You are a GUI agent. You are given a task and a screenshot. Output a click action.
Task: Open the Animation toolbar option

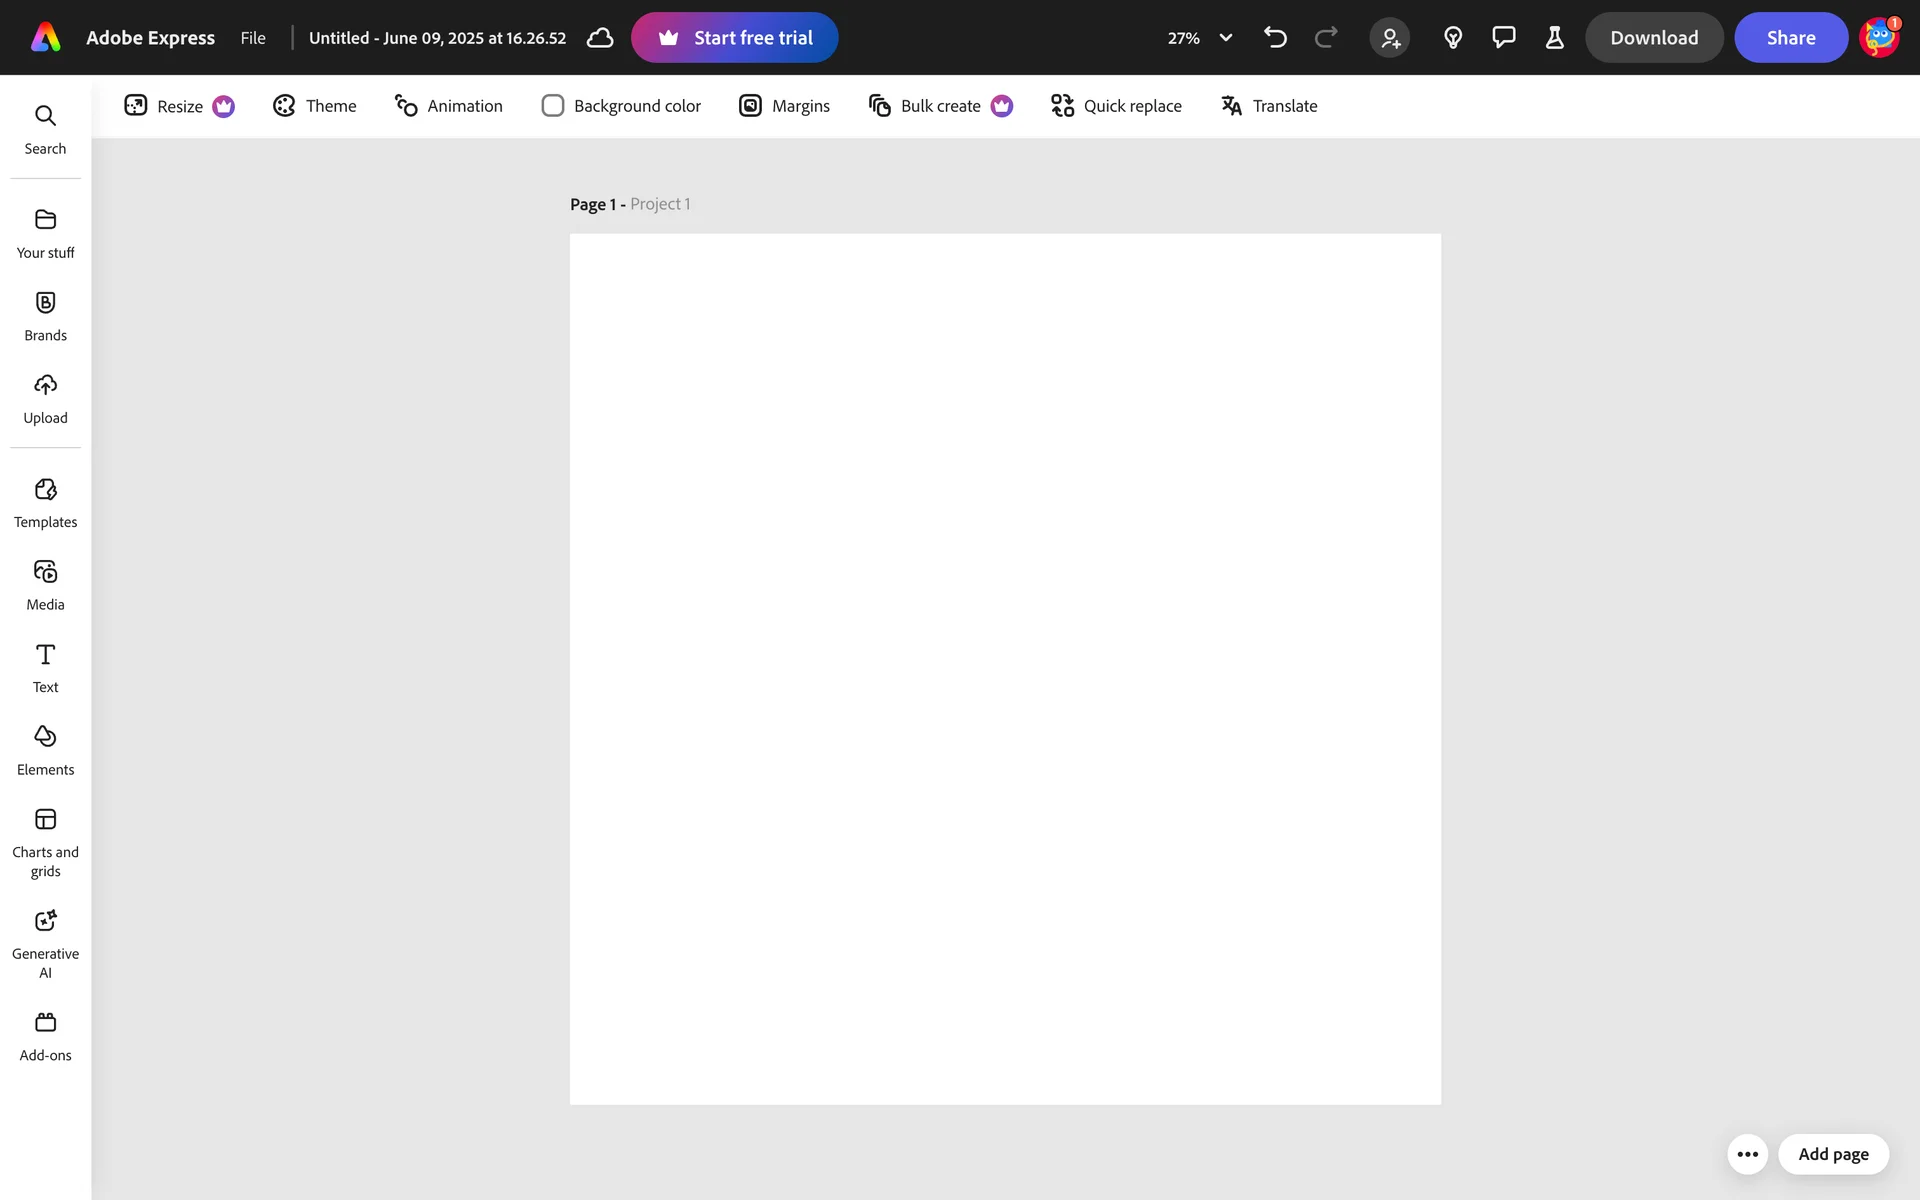coord(449,106)
